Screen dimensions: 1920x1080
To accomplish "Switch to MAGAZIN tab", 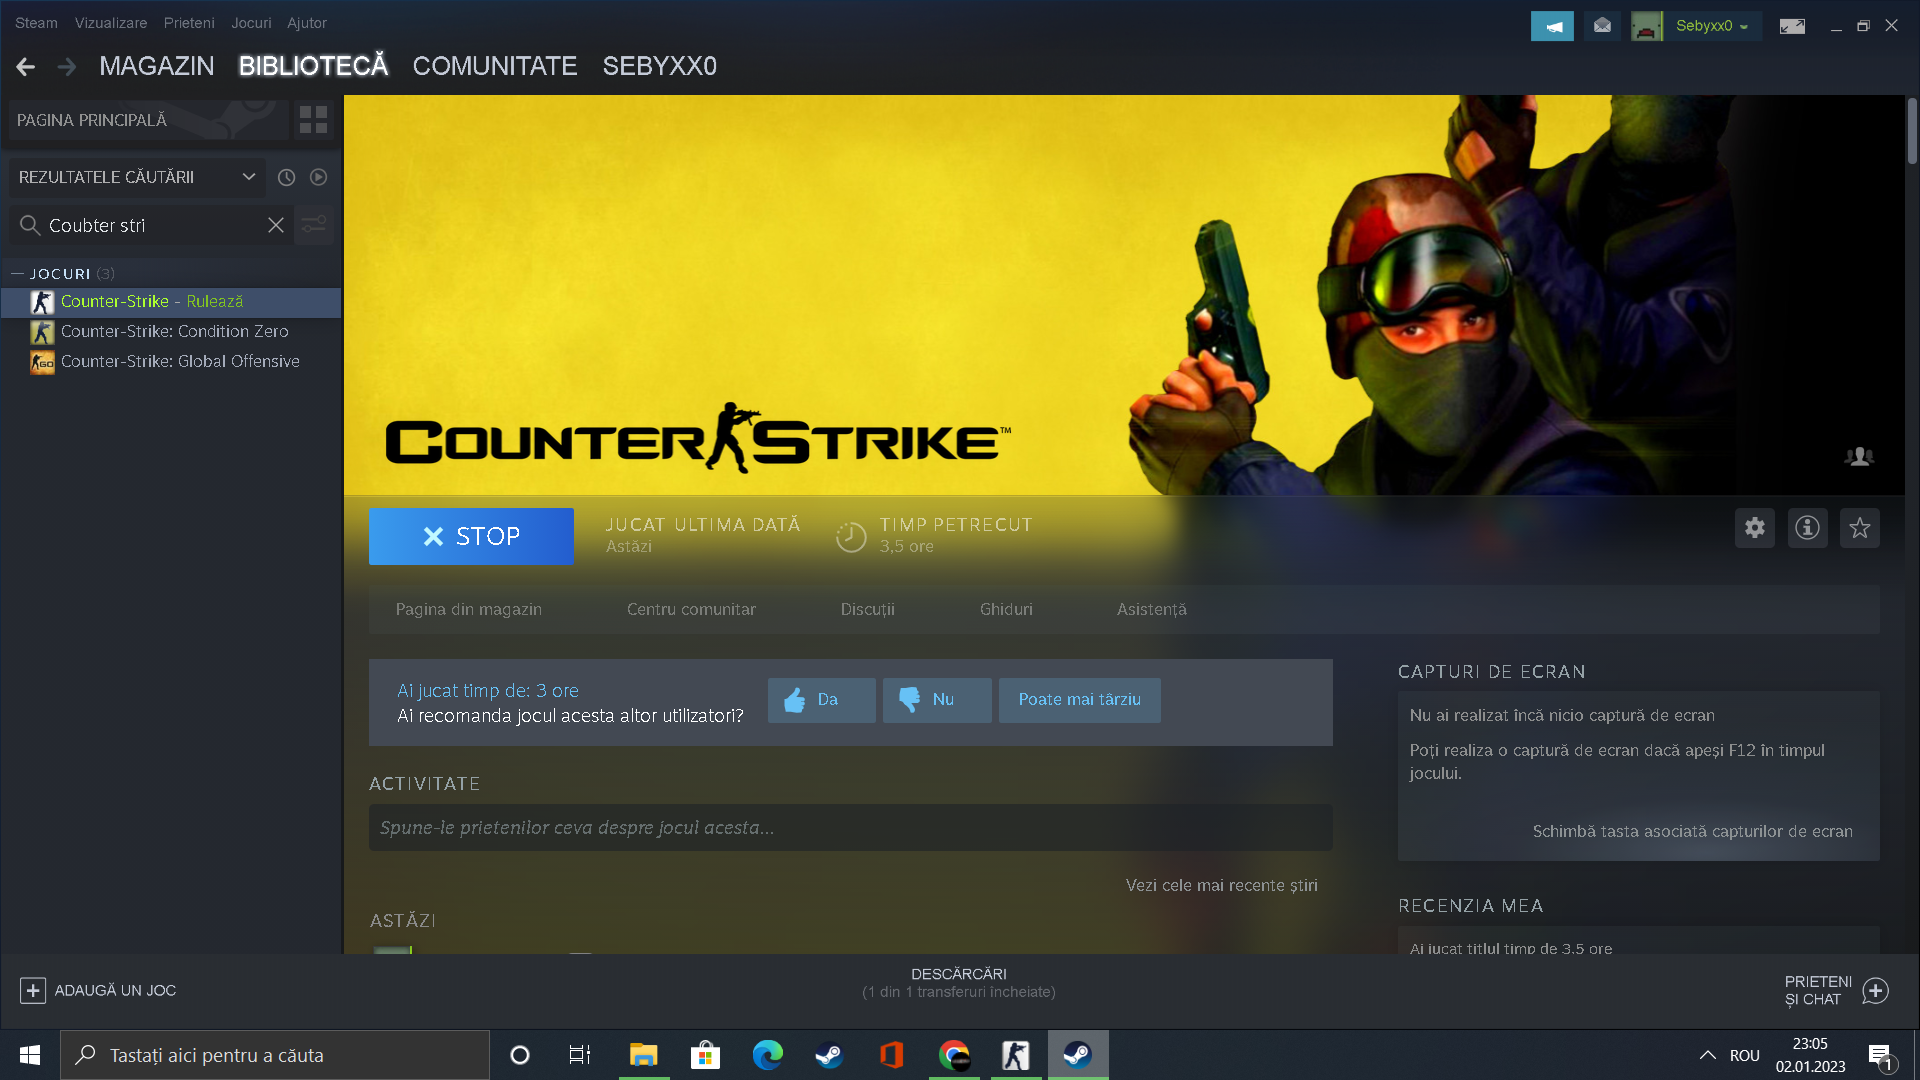I will 156,66.
